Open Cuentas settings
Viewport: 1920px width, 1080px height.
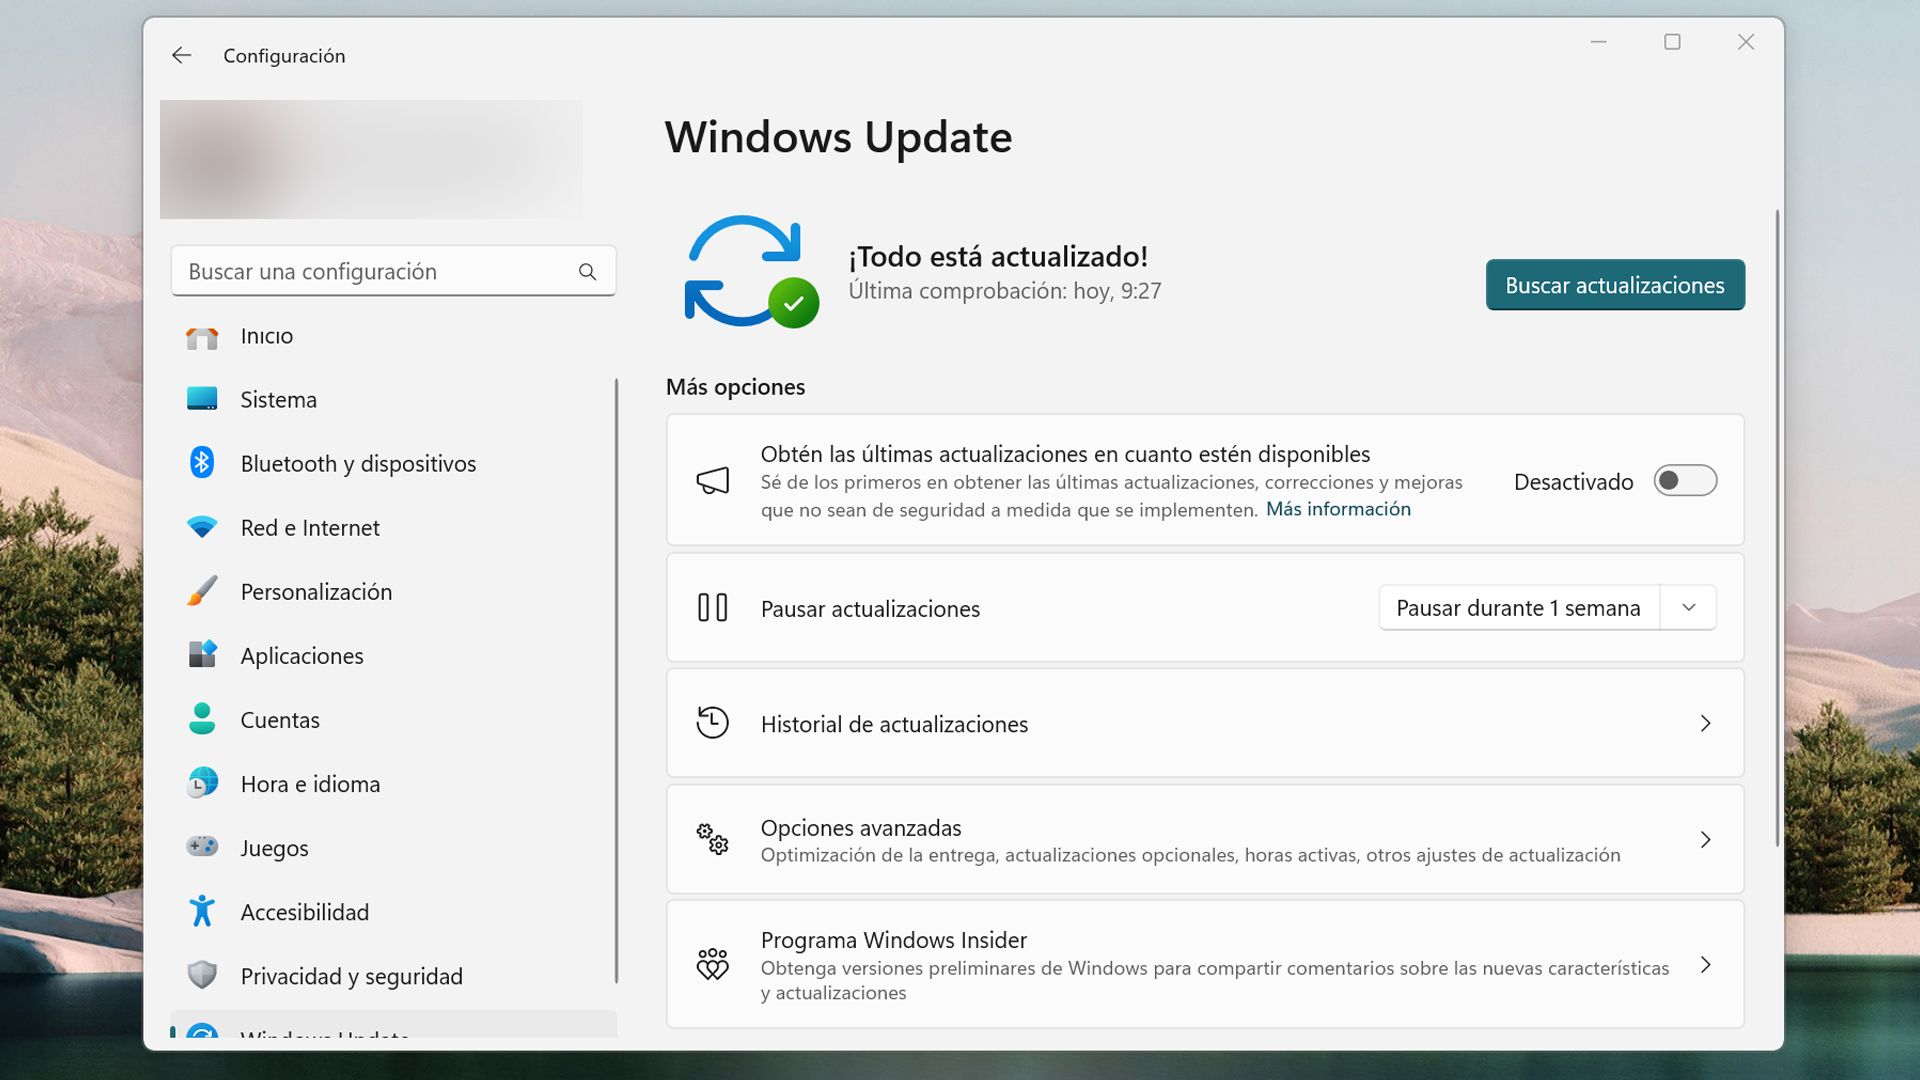392,720
